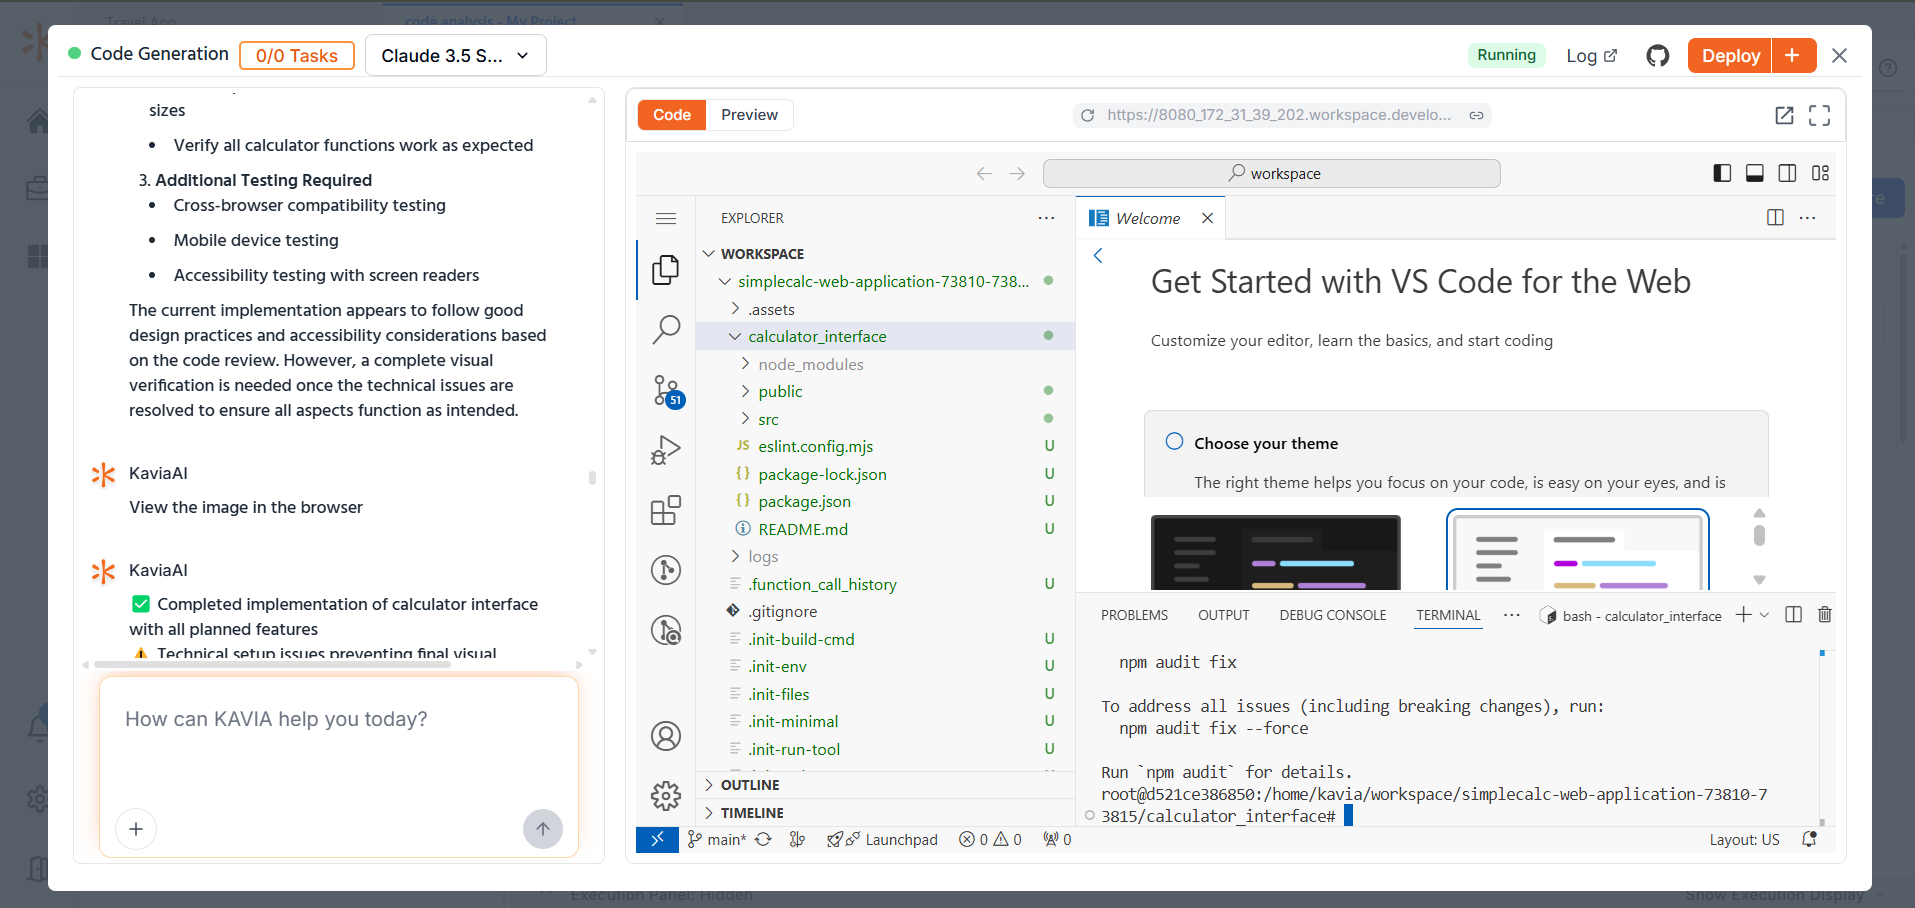Screen dimensions: 1915x908
Task: Open the Extensions view
Action: click(x=666, y=510)
